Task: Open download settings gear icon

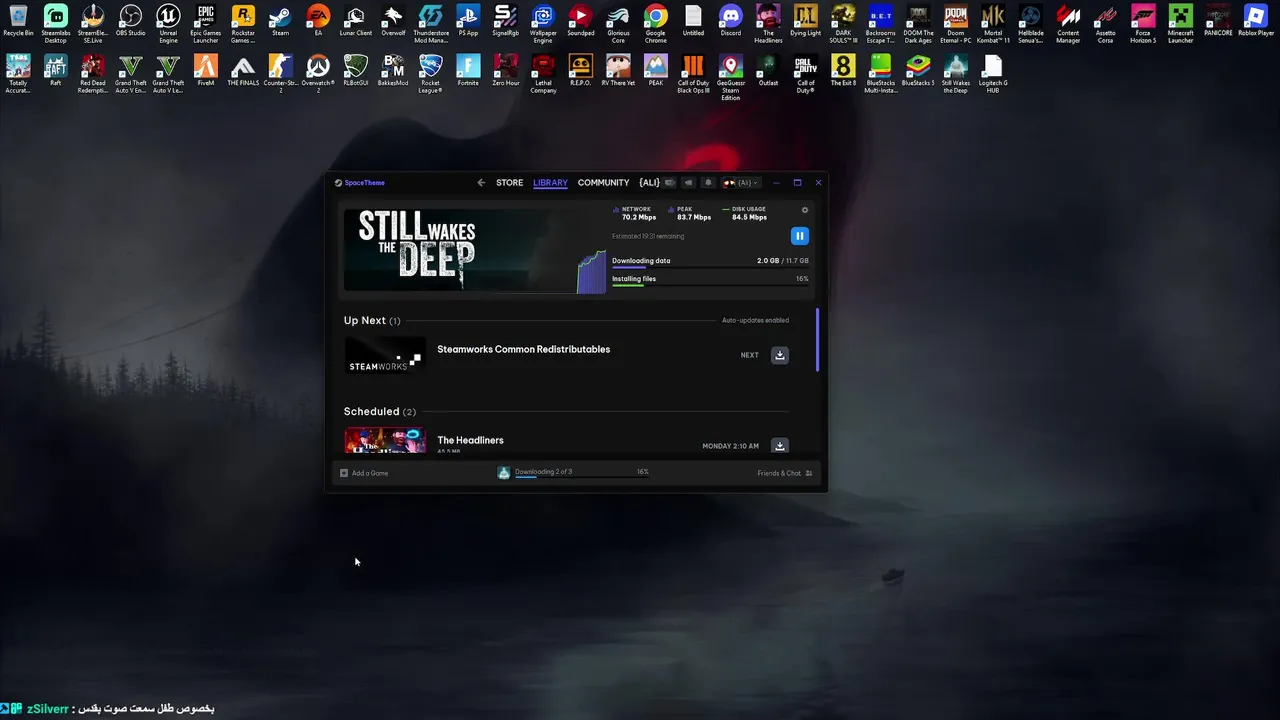Action: point(805,210)
